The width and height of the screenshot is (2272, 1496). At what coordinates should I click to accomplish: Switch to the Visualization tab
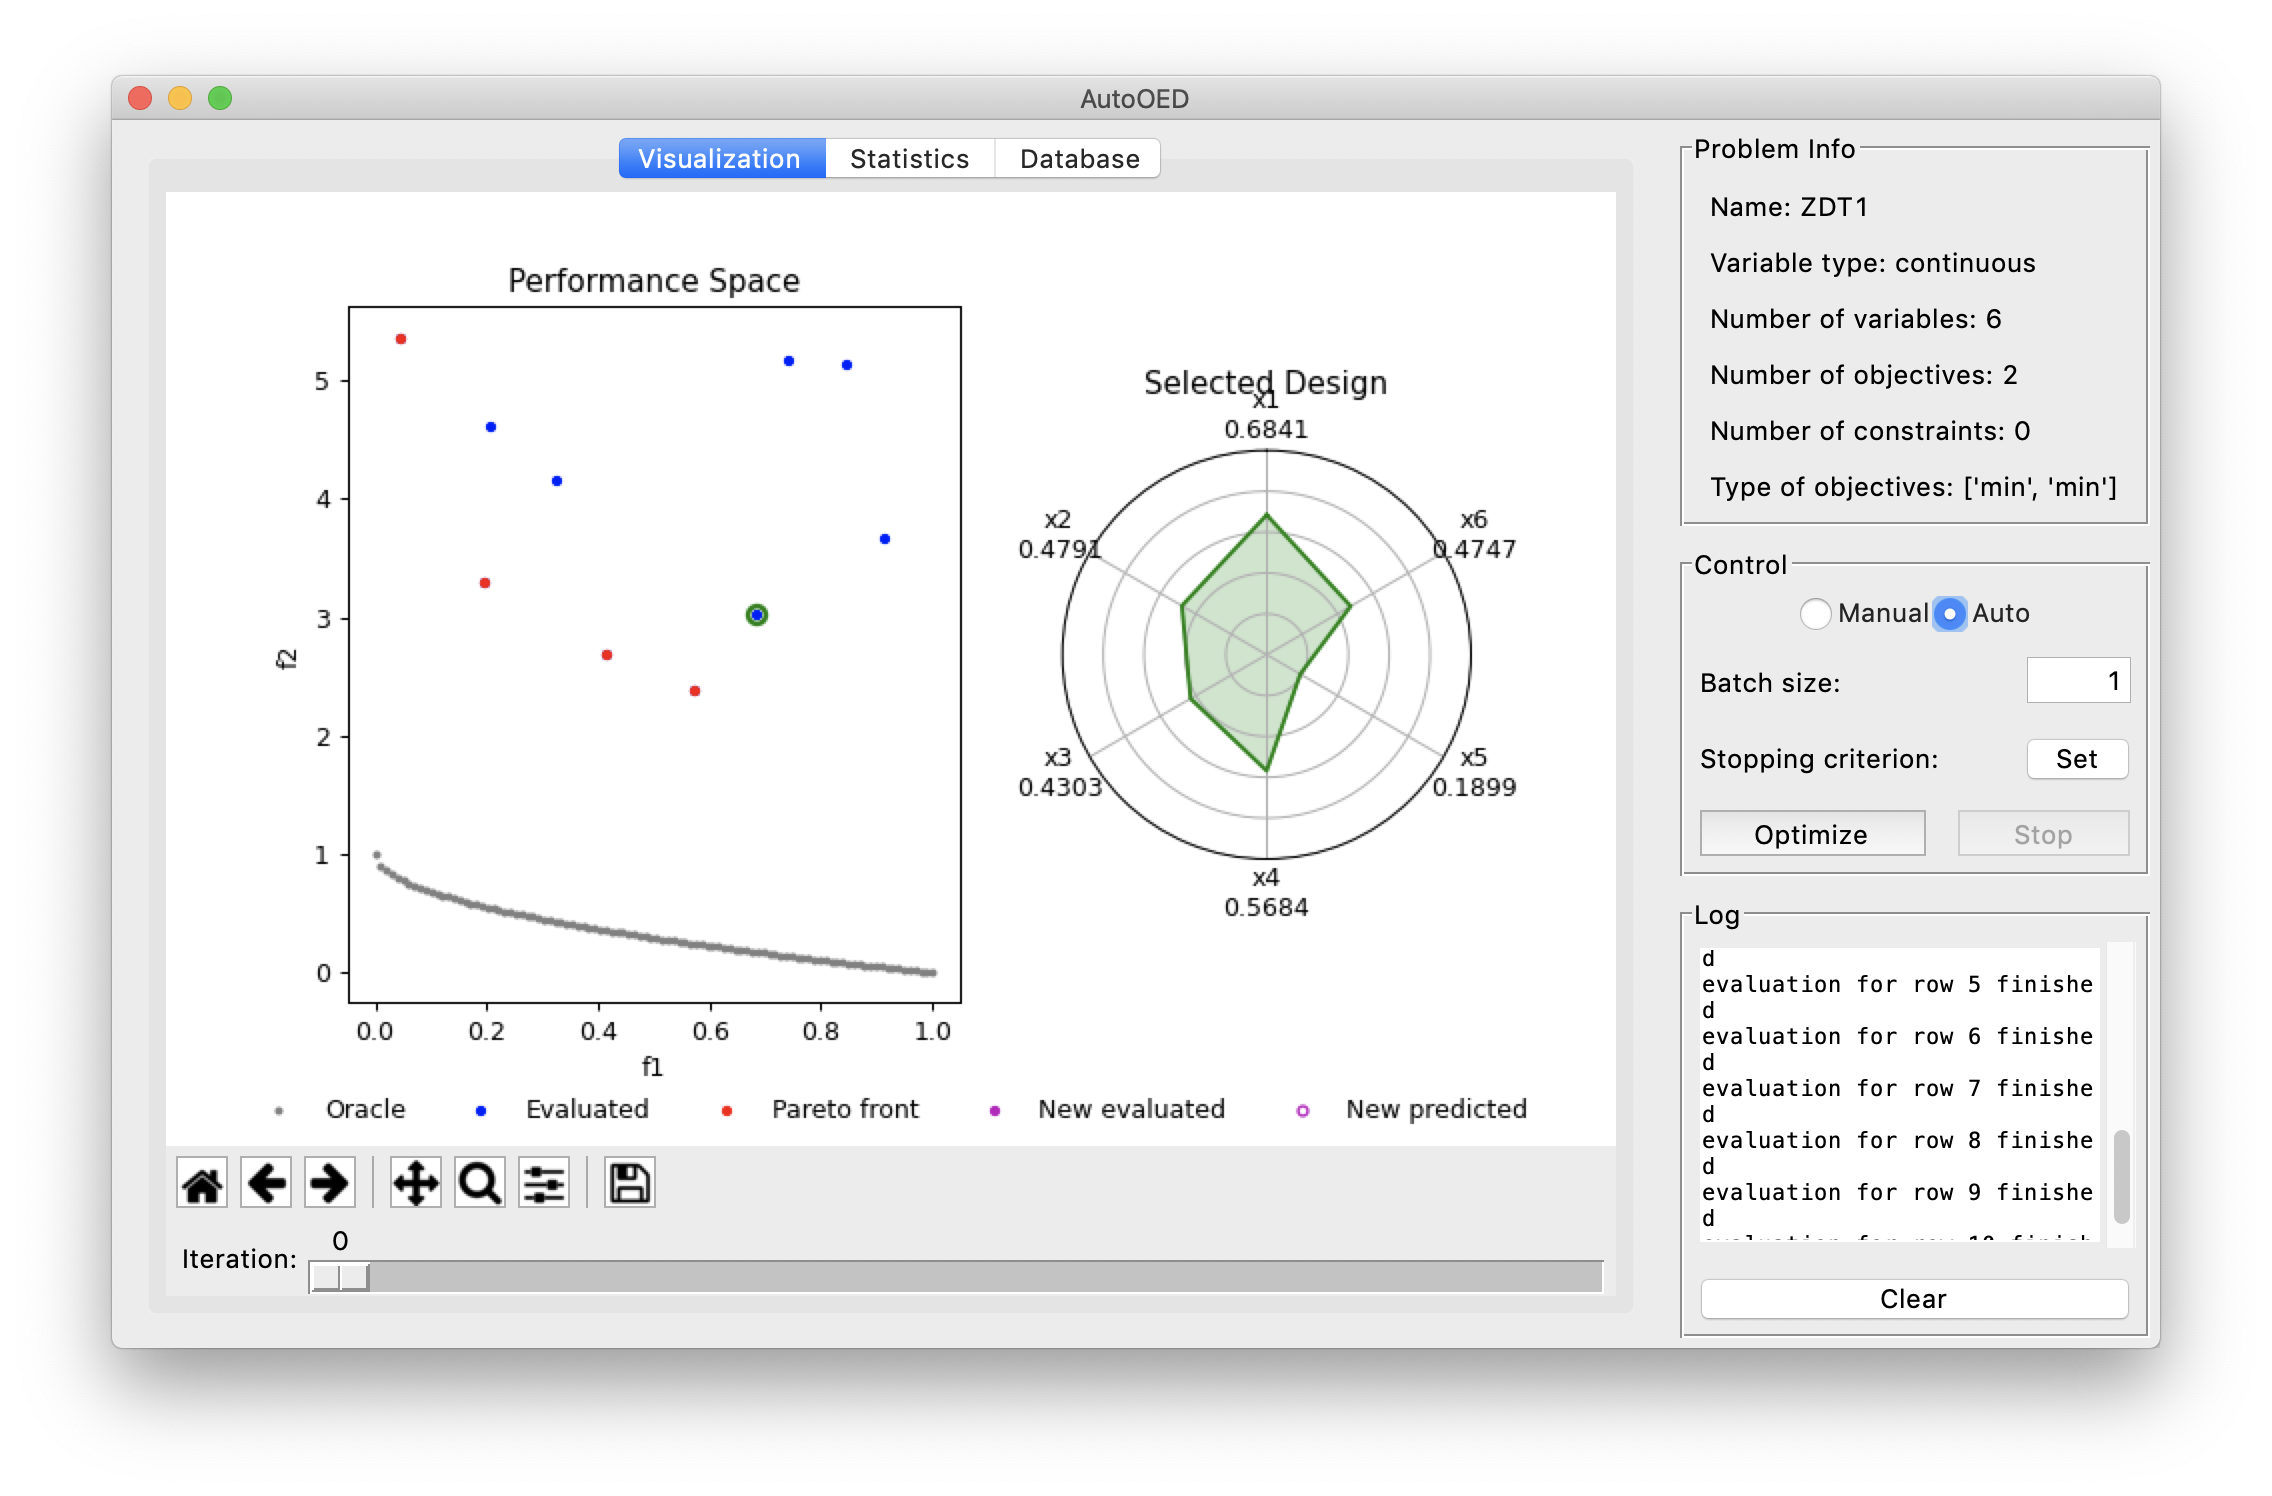click(x=720, y=159)
